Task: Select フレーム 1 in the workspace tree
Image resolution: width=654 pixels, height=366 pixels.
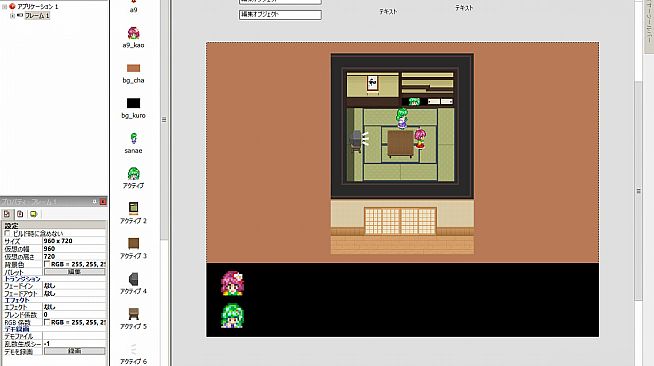Action: (x=37, y=15)
